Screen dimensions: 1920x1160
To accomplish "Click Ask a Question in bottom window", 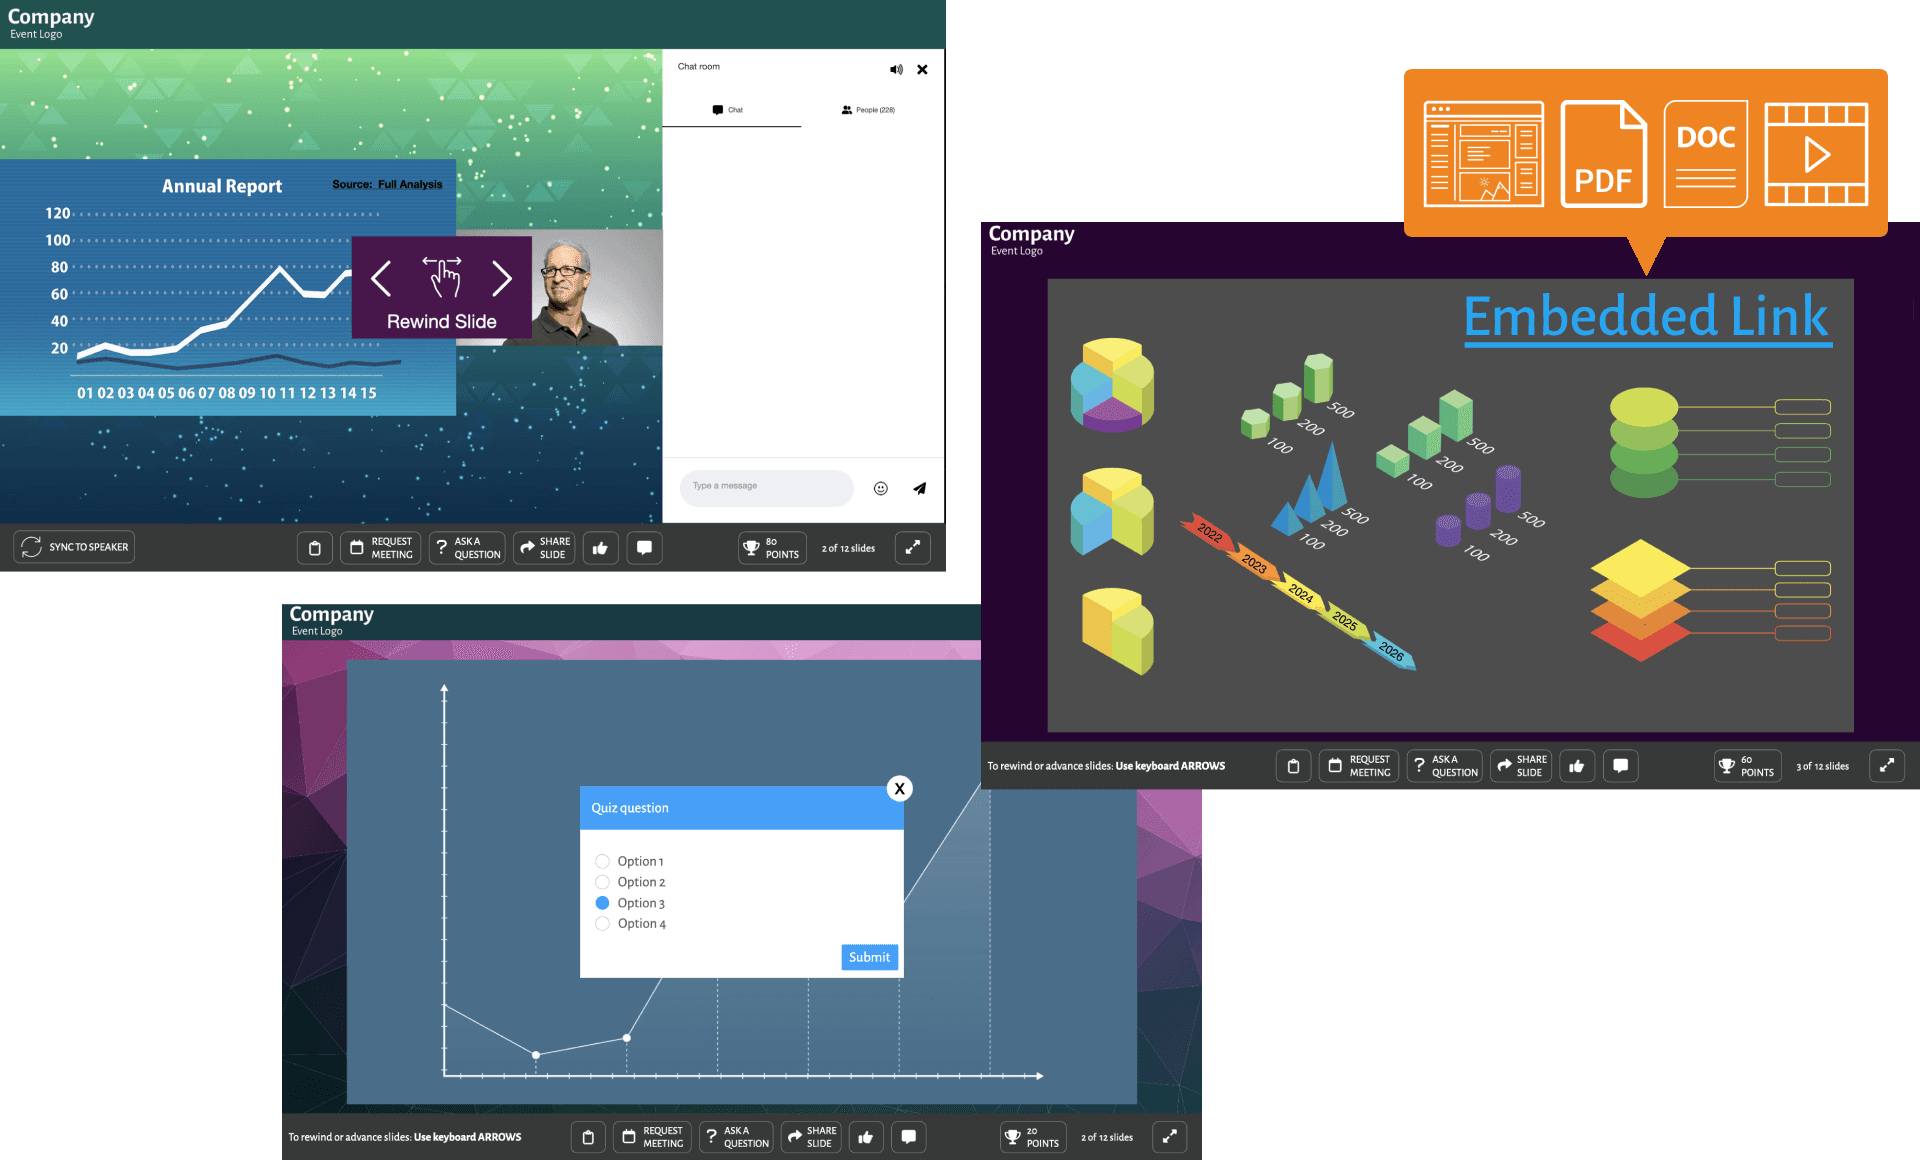I will coord(736,1137).
